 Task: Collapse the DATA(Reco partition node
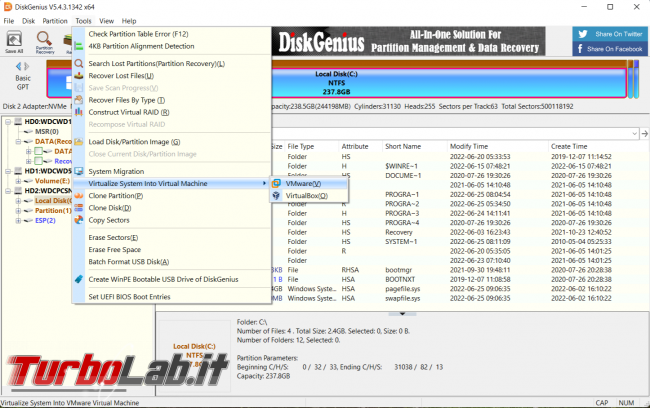[x=18, y=141]
